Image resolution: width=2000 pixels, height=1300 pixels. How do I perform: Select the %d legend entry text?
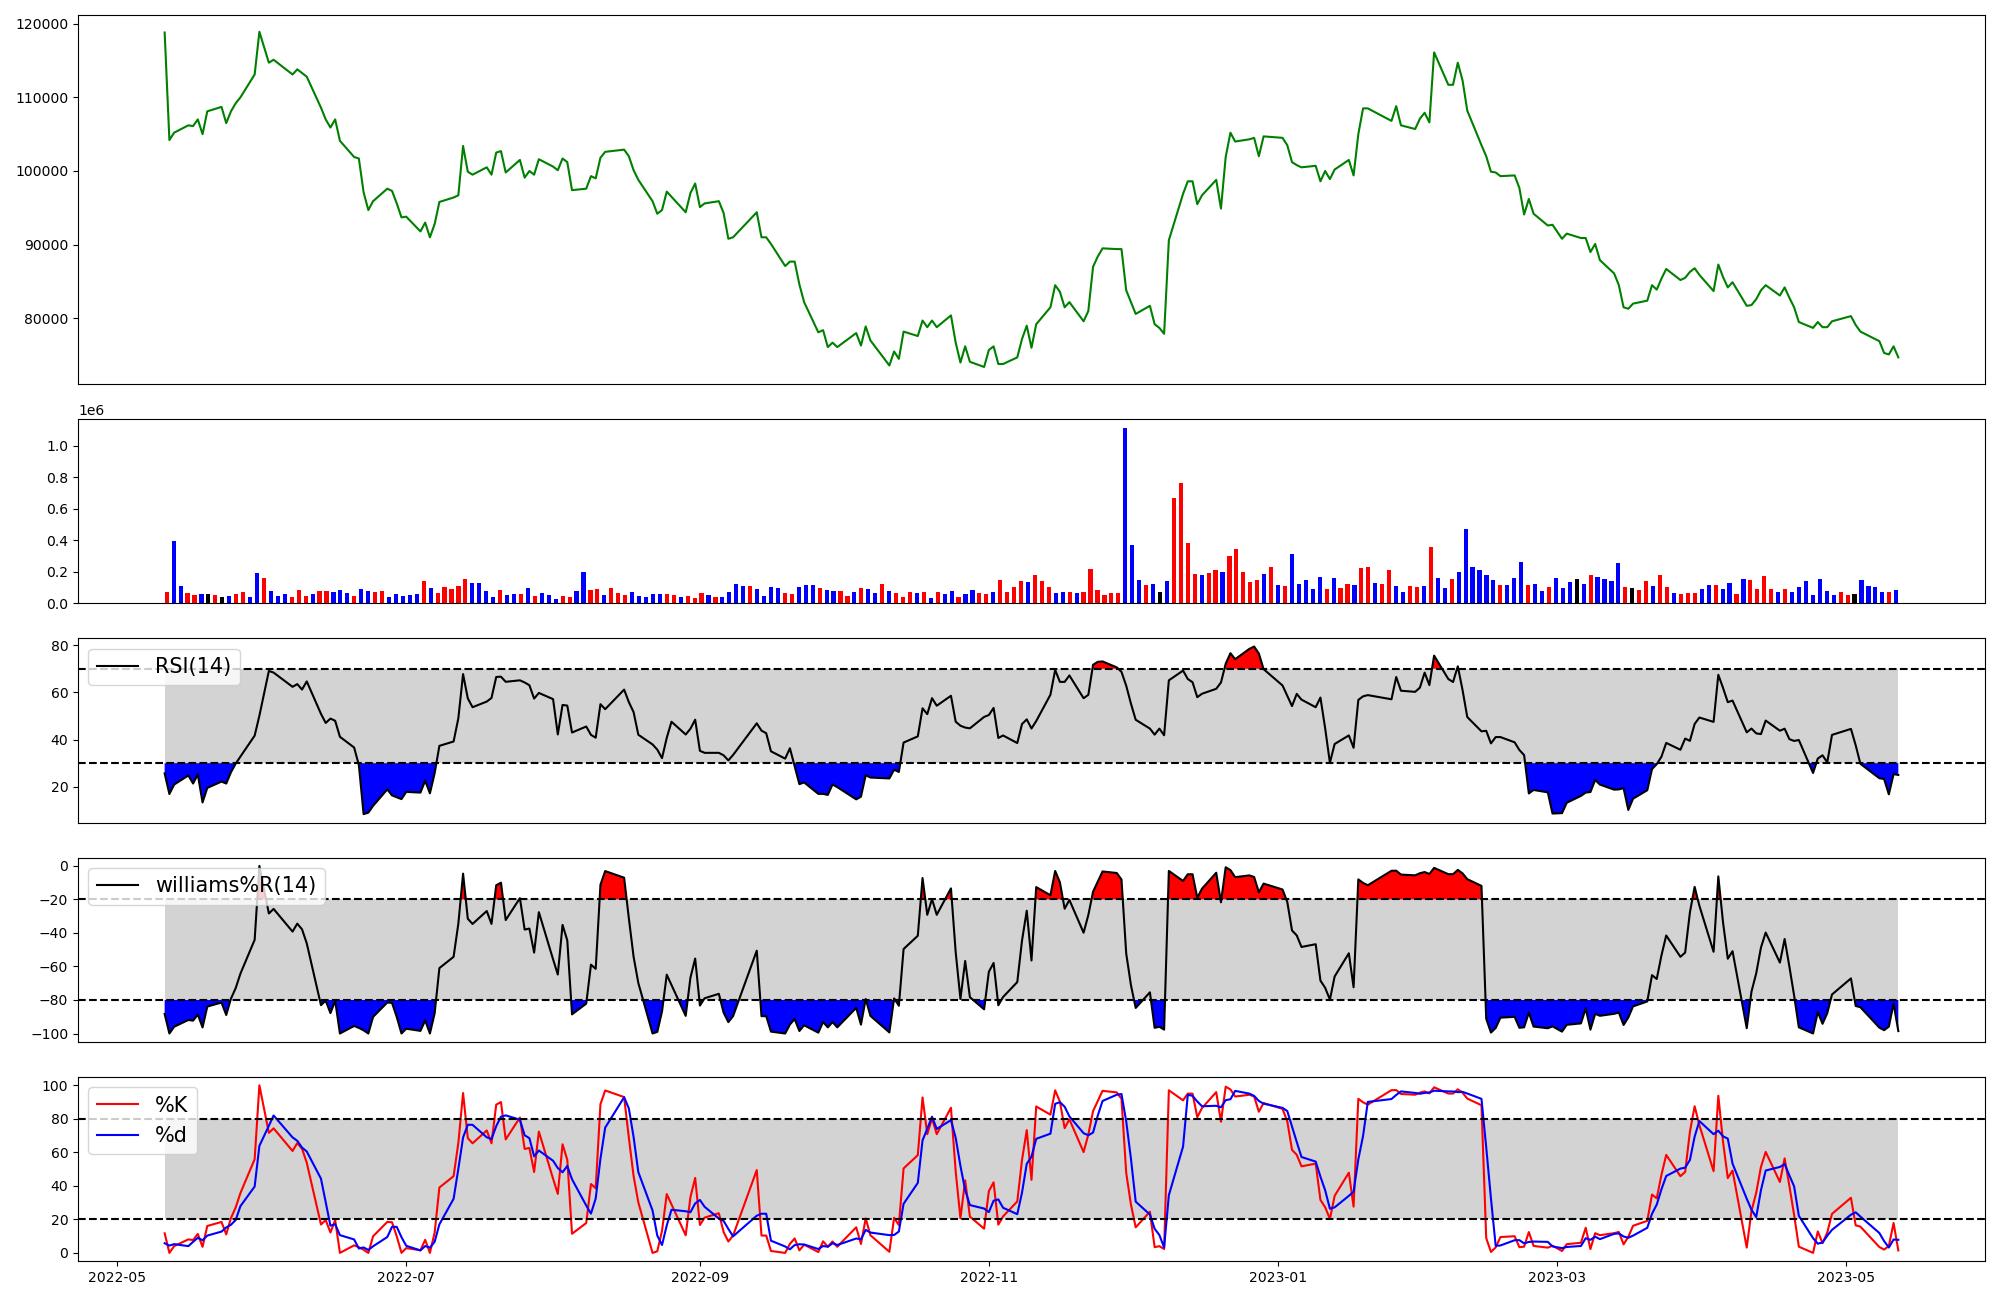tap(171, 1135)
